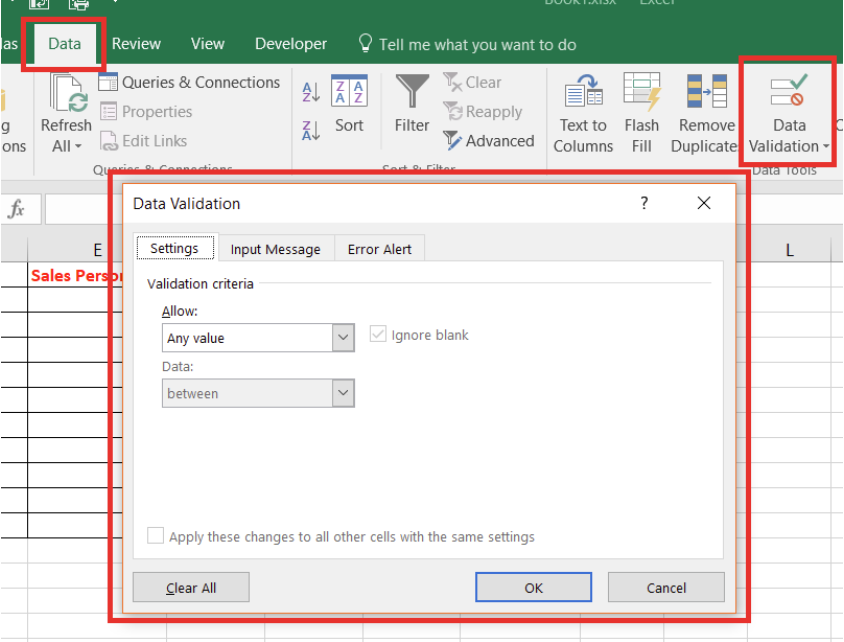Click the Filter funnel icon

(412, 93)
